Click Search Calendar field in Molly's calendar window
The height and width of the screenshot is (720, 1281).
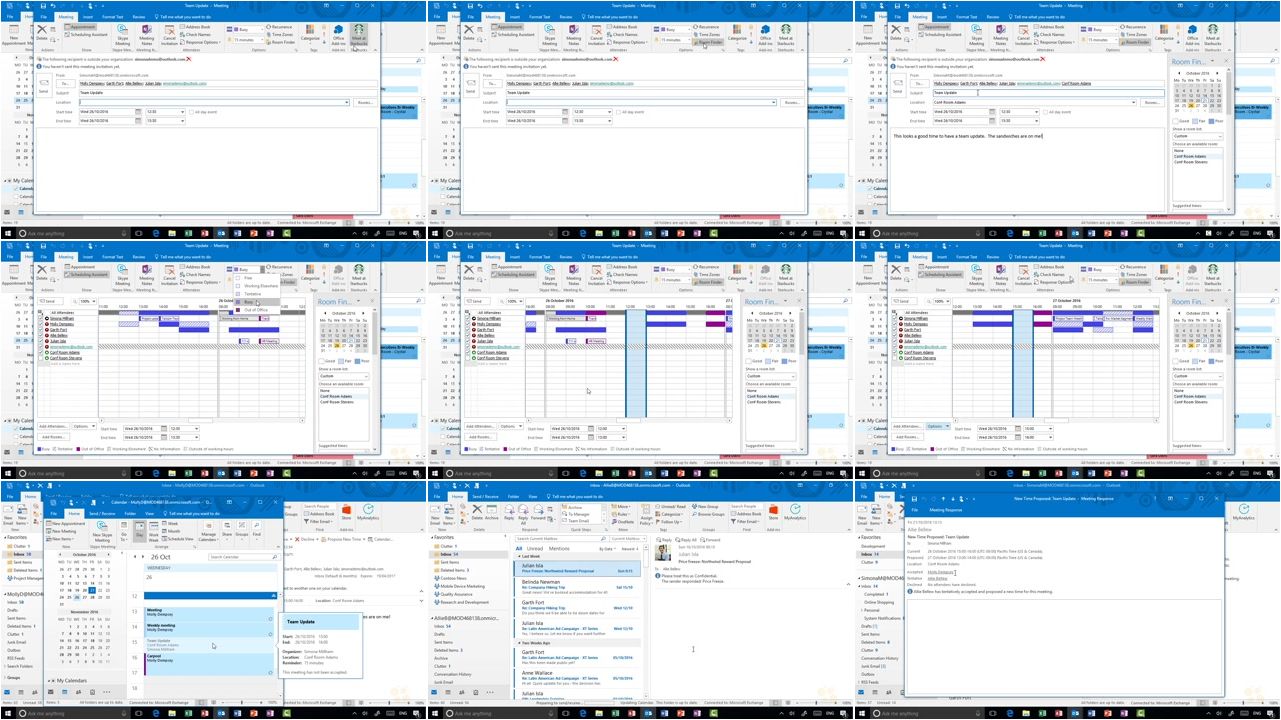(x=245, y=557)
